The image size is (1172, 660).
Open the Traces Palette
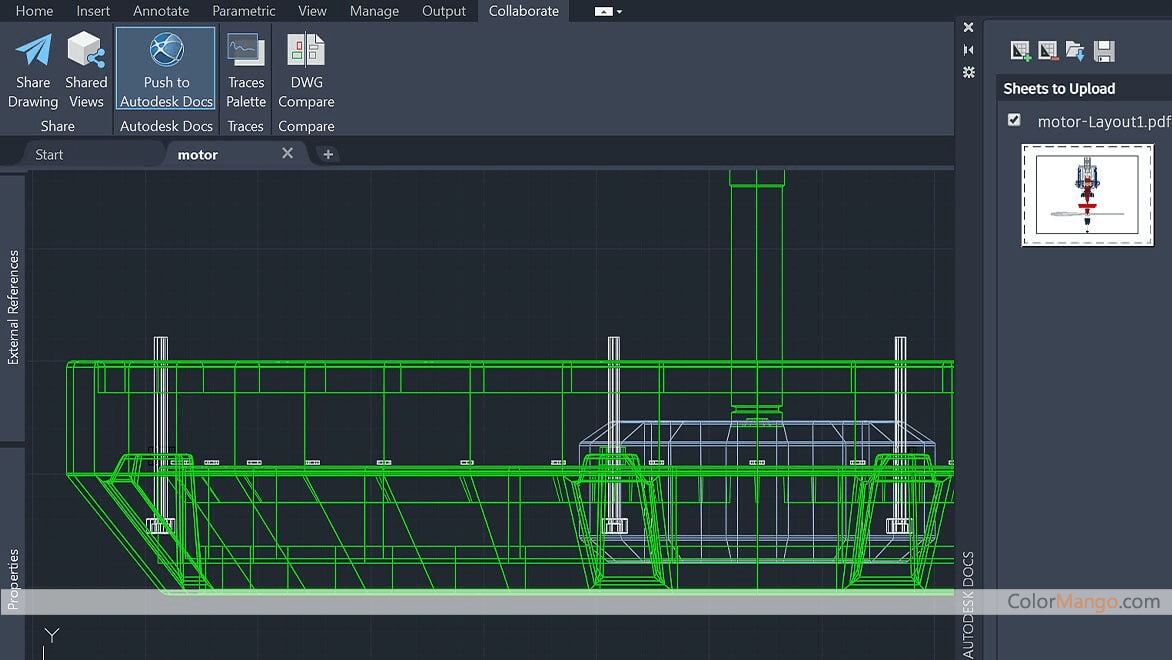click(x=245, y=50)
